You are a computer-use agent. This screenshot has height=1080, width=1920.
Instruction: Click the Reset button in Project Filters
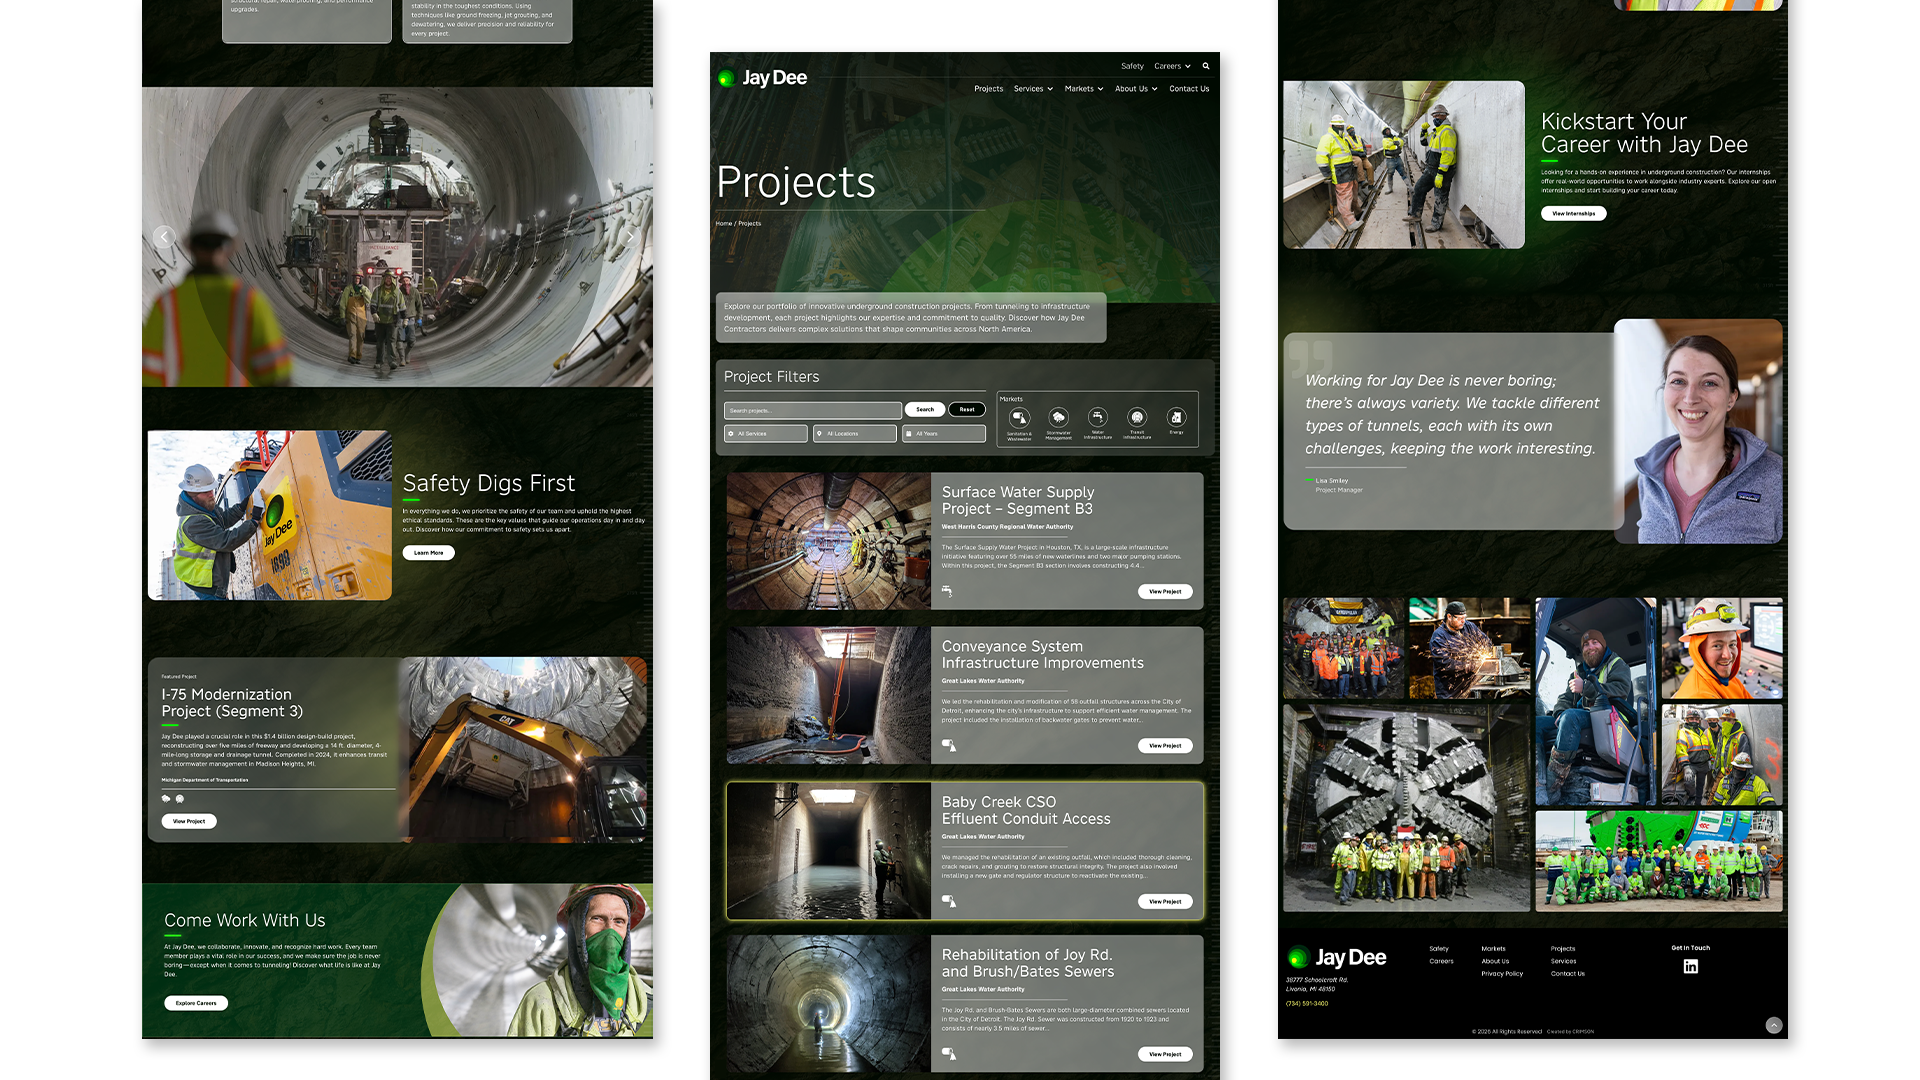pos(967,409)
